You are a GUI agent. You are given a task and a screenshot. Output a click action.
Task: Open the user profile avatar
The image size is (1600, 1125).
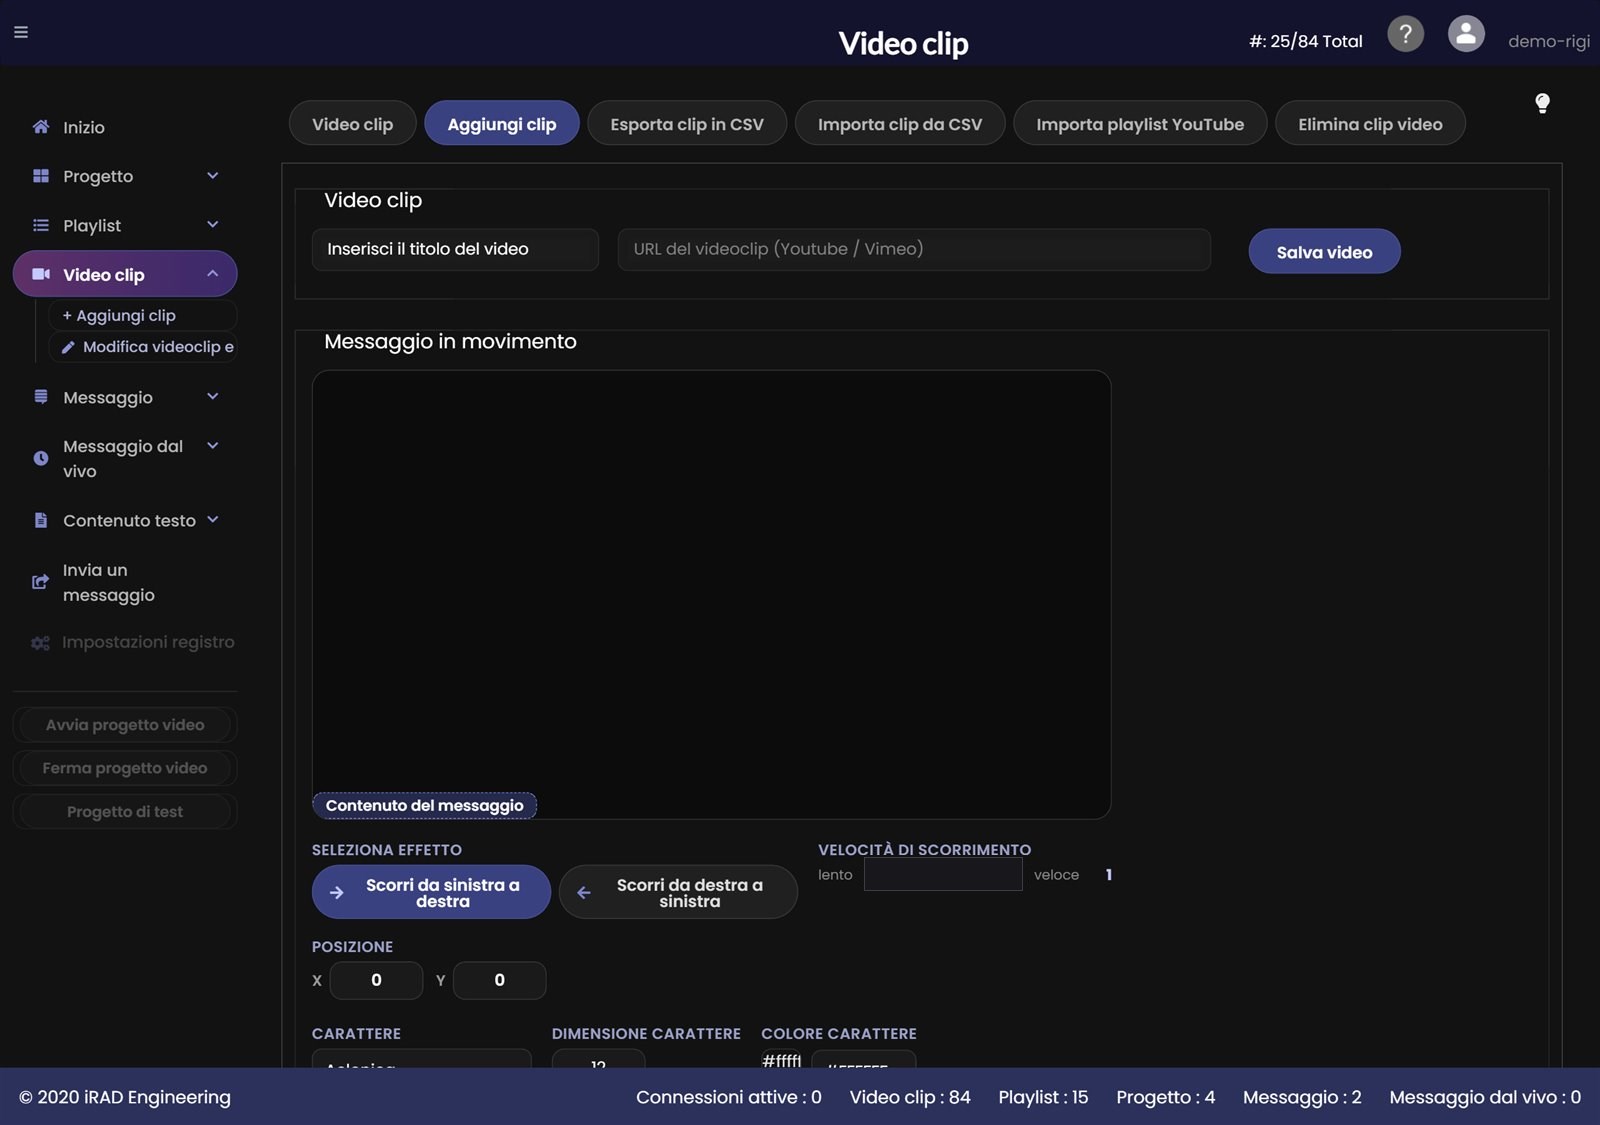click(x=1466, y=34)
